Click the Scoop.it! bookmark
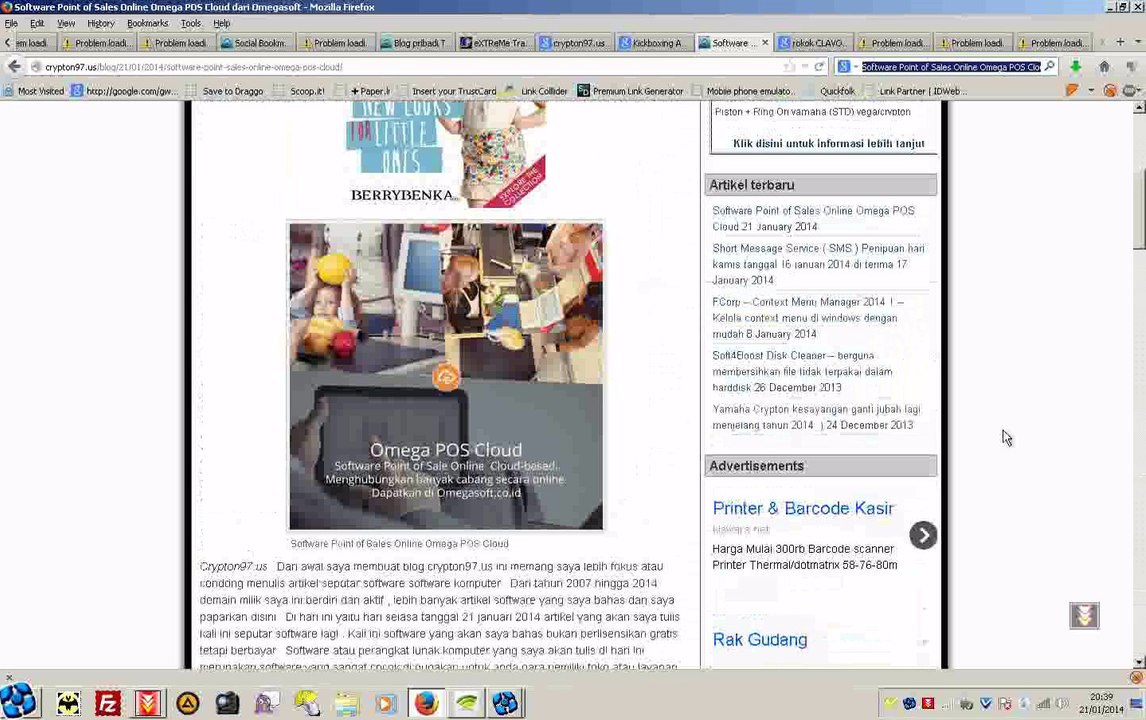 (x=299, y=91)
